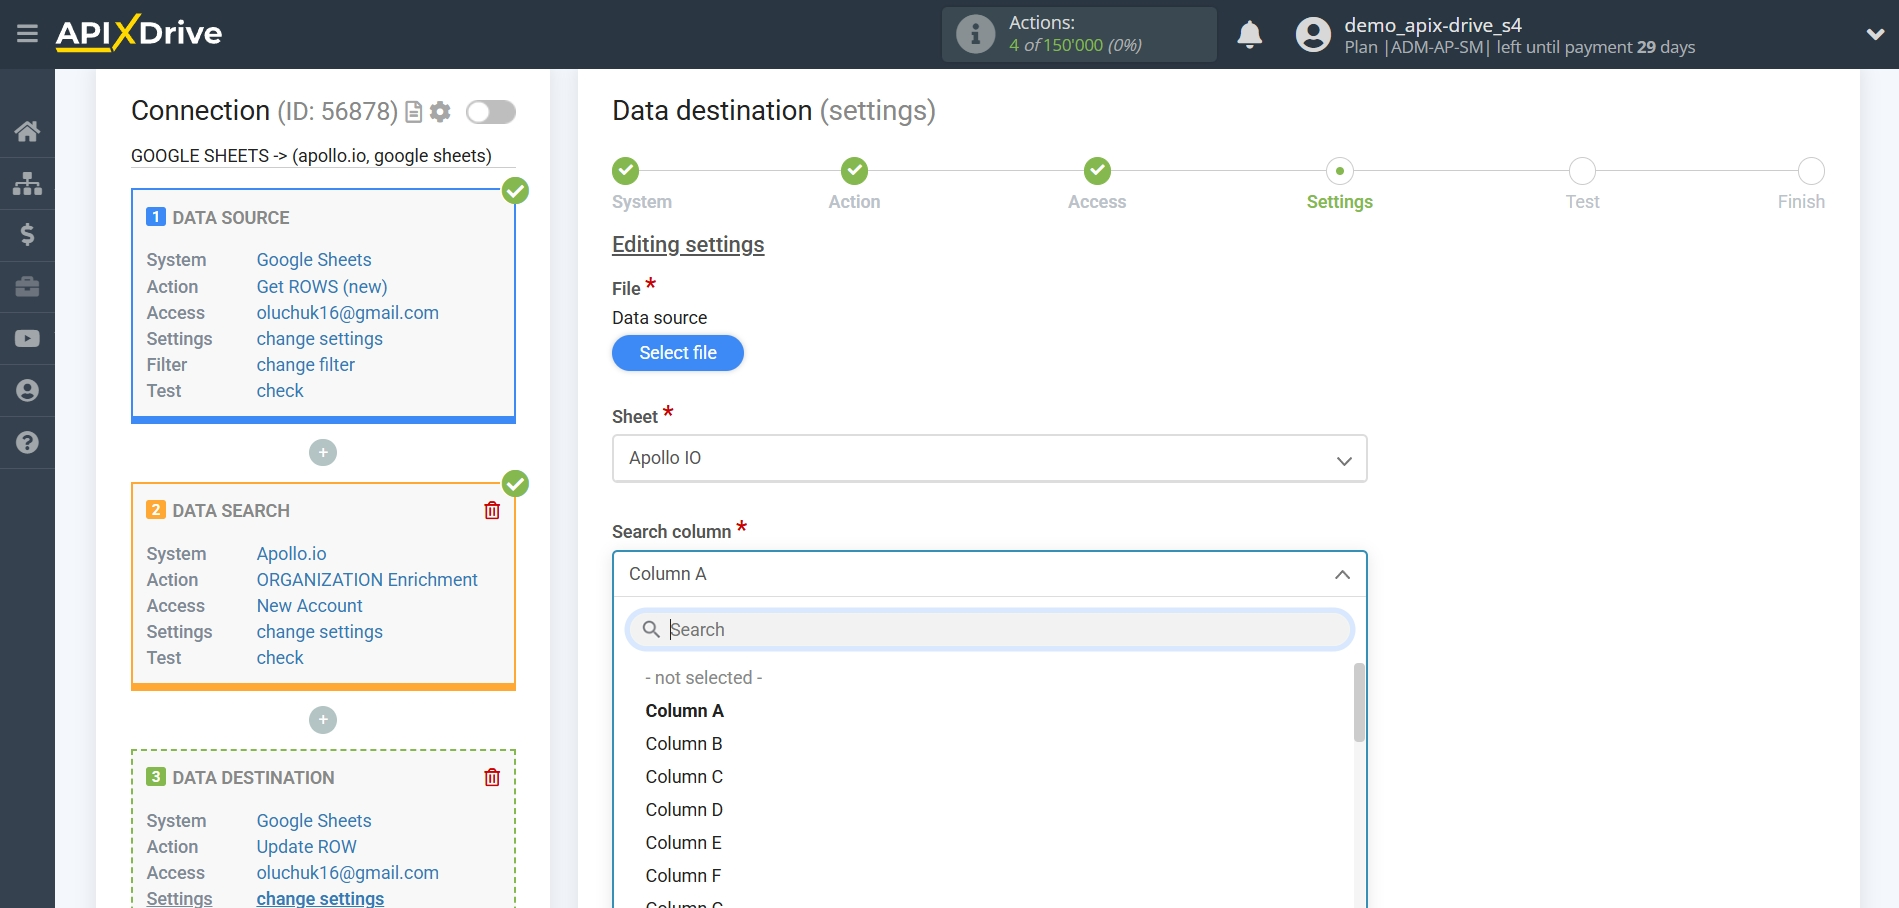Open change settings link in Data Destination
The image size is (1899, 908).
pos(319,898)
